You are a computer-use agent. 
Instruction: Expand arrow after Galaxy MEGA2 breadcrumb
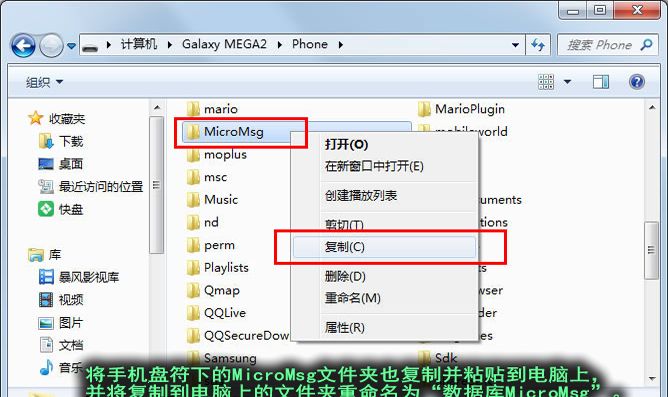279,45
